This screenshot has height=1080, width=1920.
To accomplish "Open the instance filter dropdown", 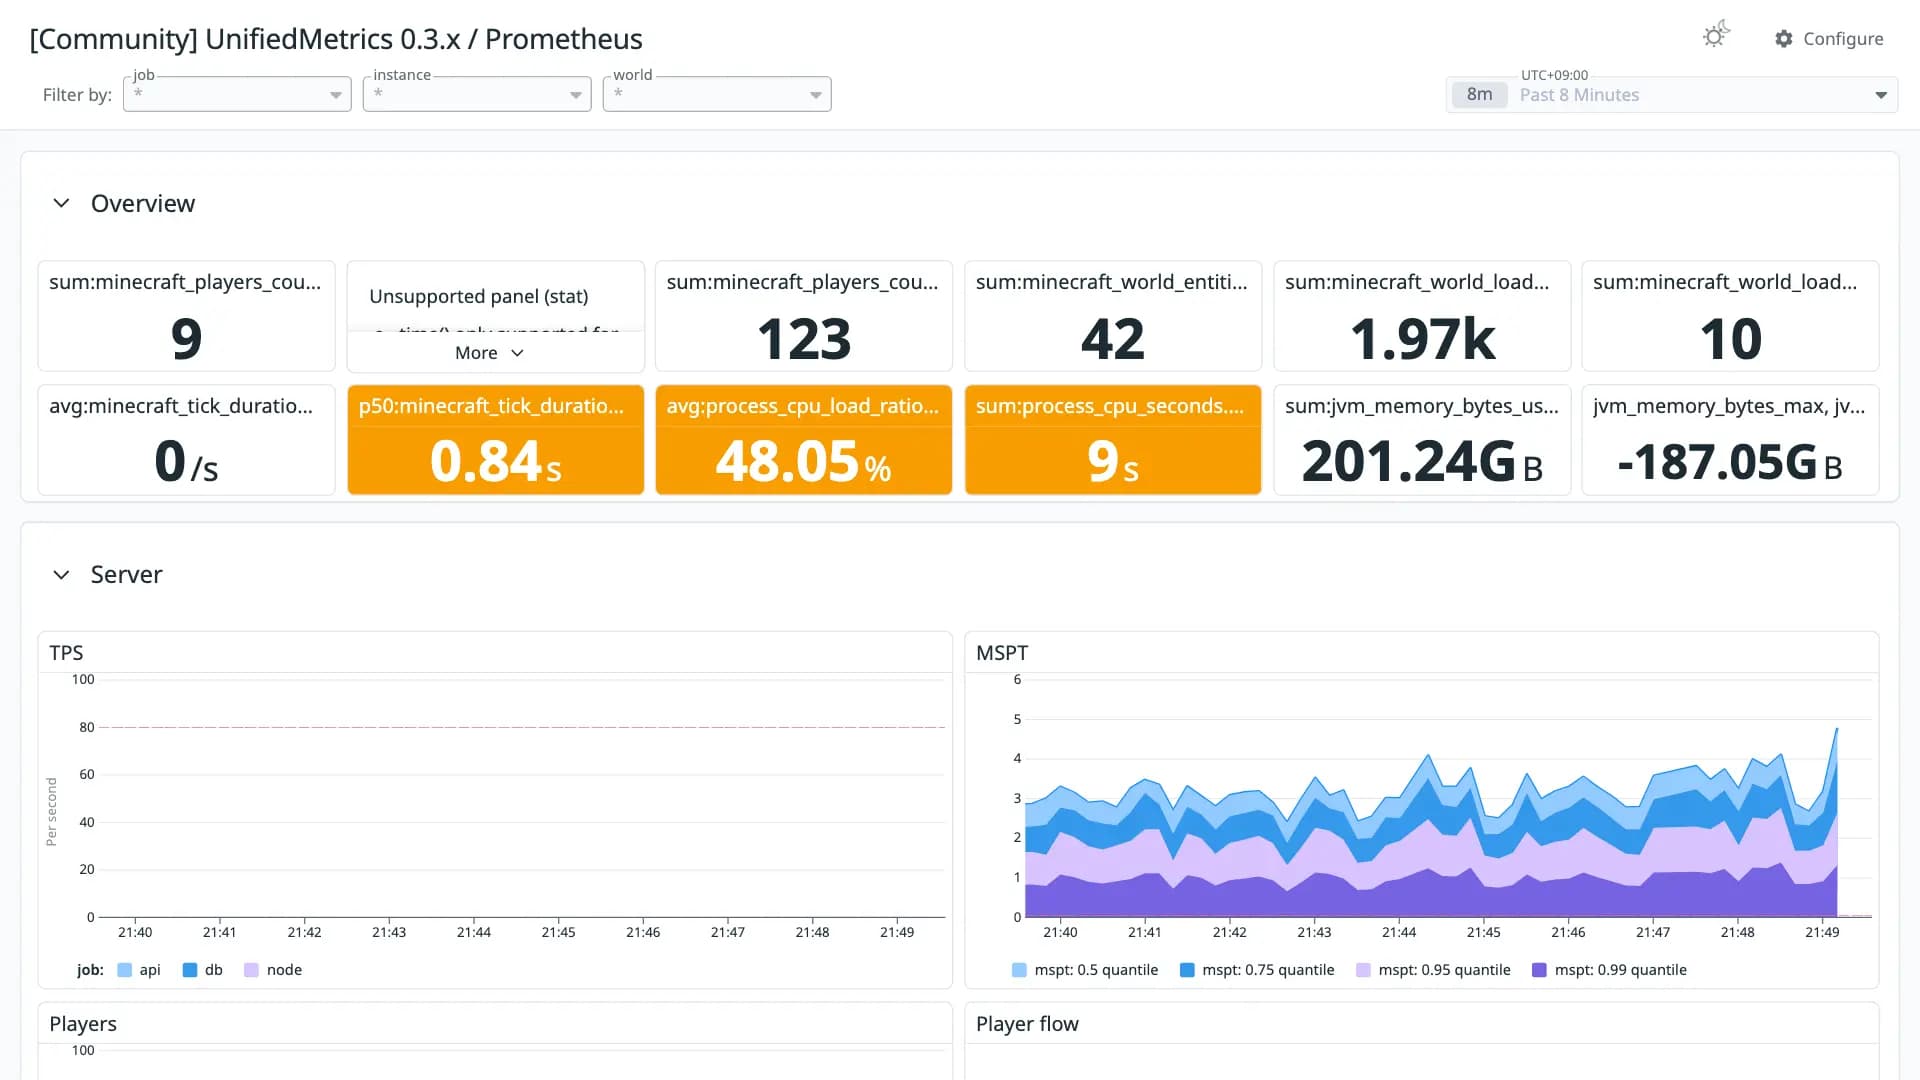I will pyautogui.click(x=477, y=94).
